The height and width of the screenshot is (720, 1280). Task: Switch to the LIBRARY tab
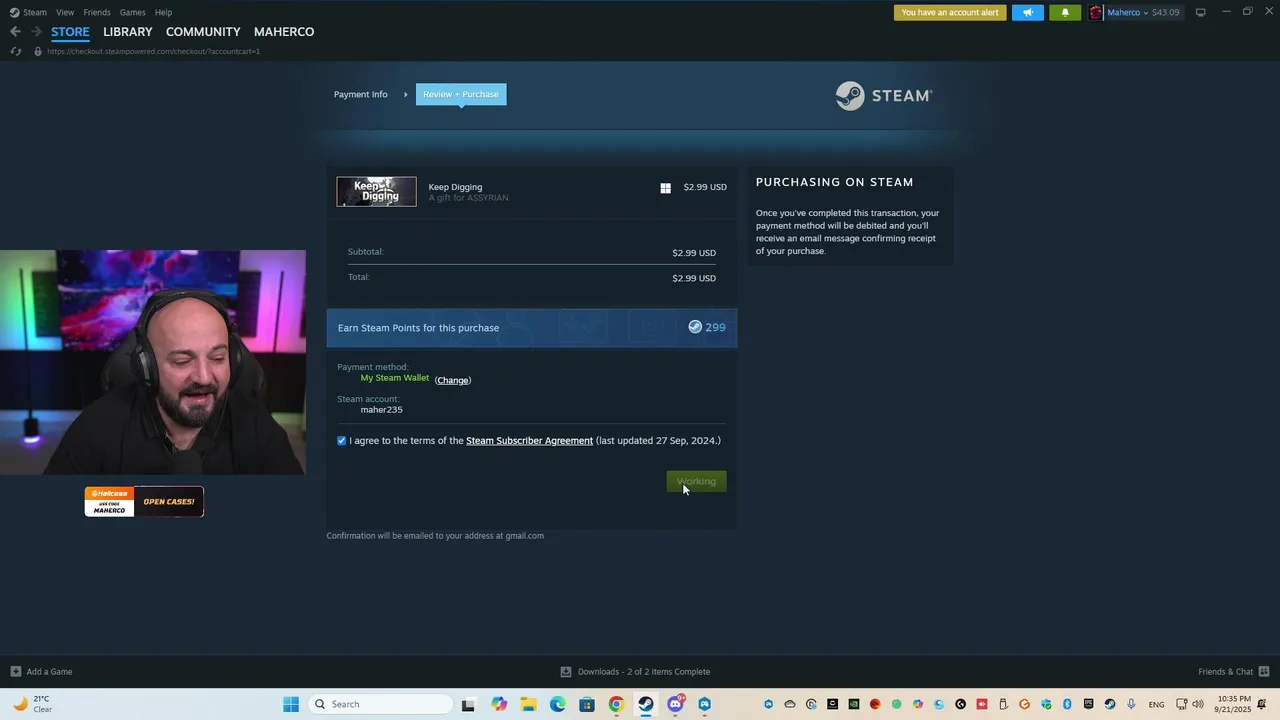tap(128, 32)
